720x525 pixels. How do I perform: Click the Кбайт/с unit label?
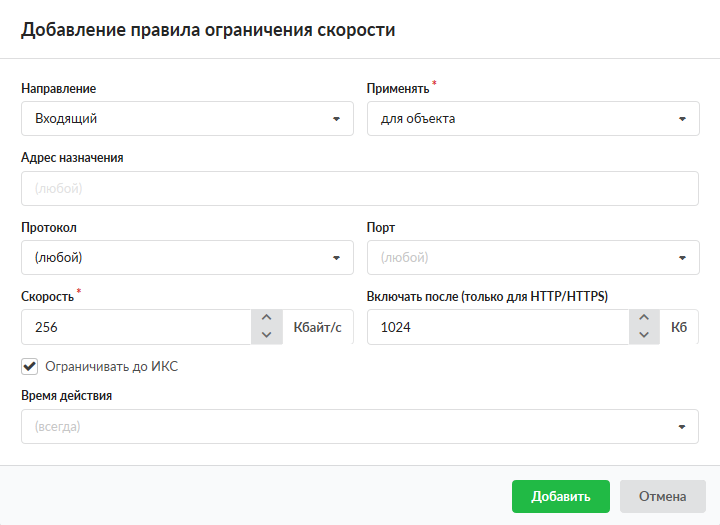click(x=318, y=327)
